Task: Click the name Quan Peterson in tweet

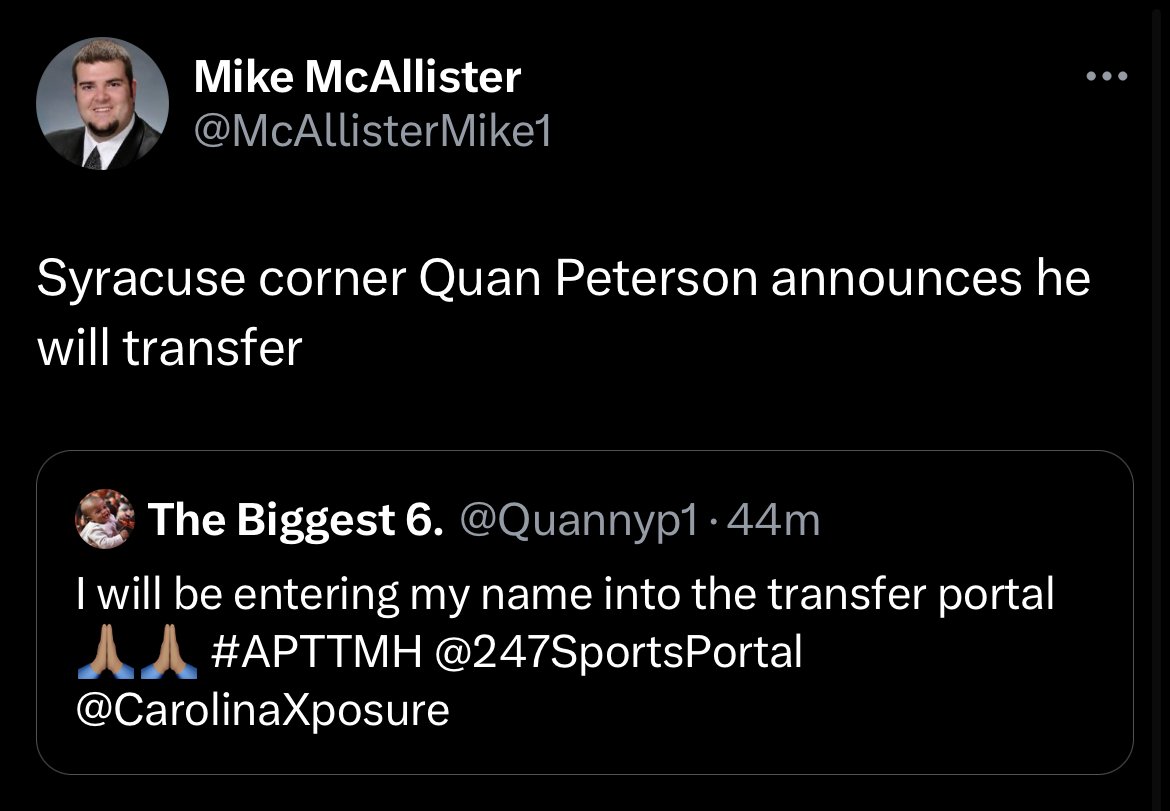Action: (x=588, y=279)
